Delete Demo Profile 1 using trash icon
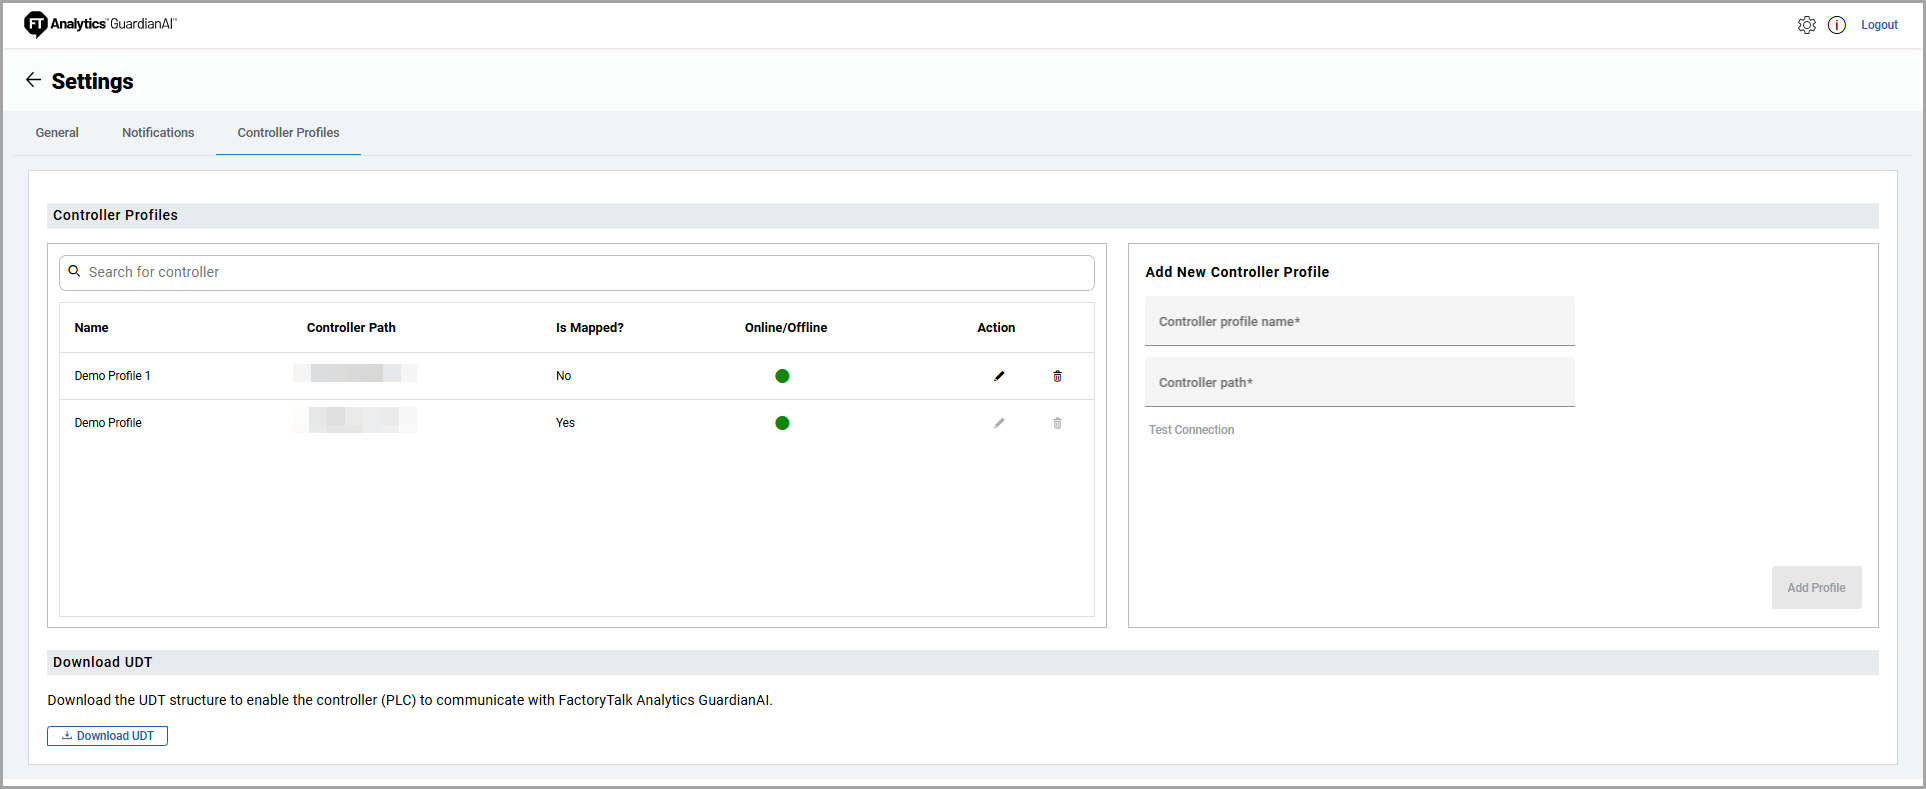 coord(1057,376)
